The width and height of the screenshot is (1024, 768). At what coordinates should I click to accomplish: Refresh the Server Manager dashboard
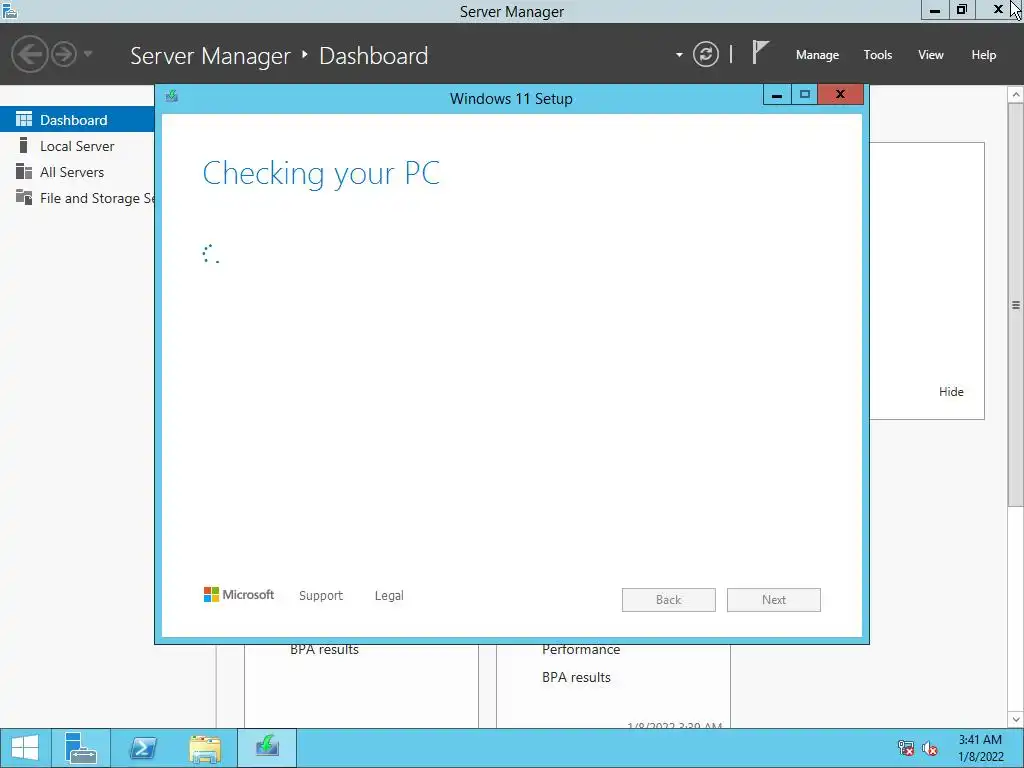pyautogui.click(x=705, y=54)
